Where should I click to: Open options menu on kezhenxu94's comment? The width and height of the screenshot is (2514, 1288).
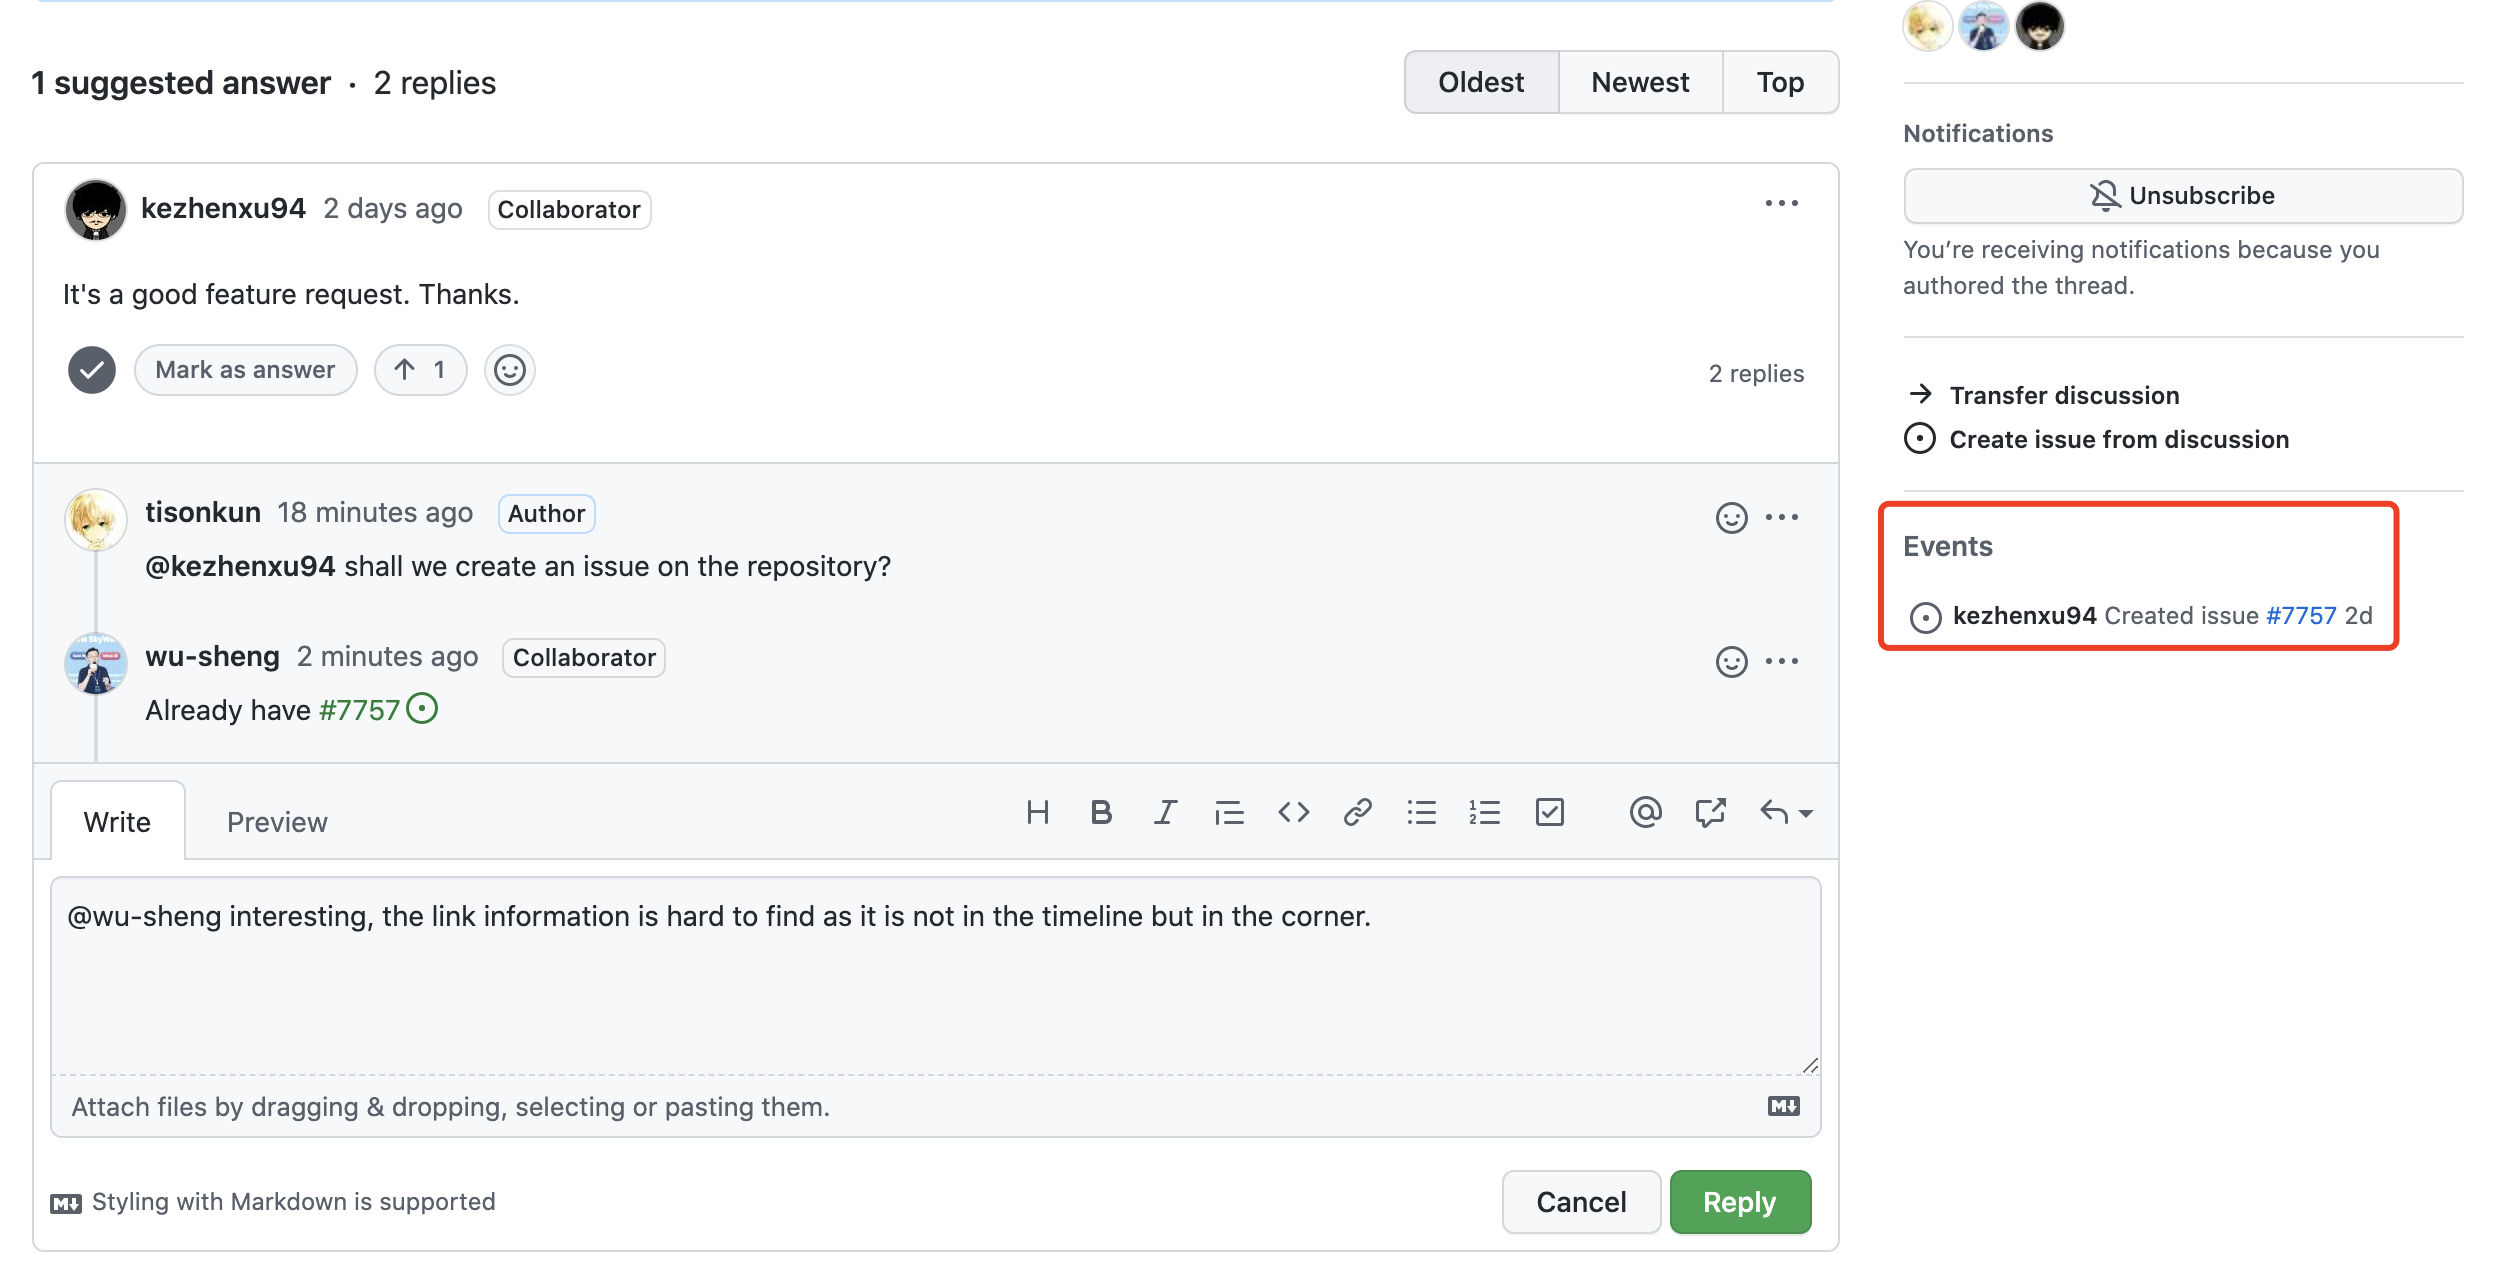pyautogui.click(x=1781, y=204)
